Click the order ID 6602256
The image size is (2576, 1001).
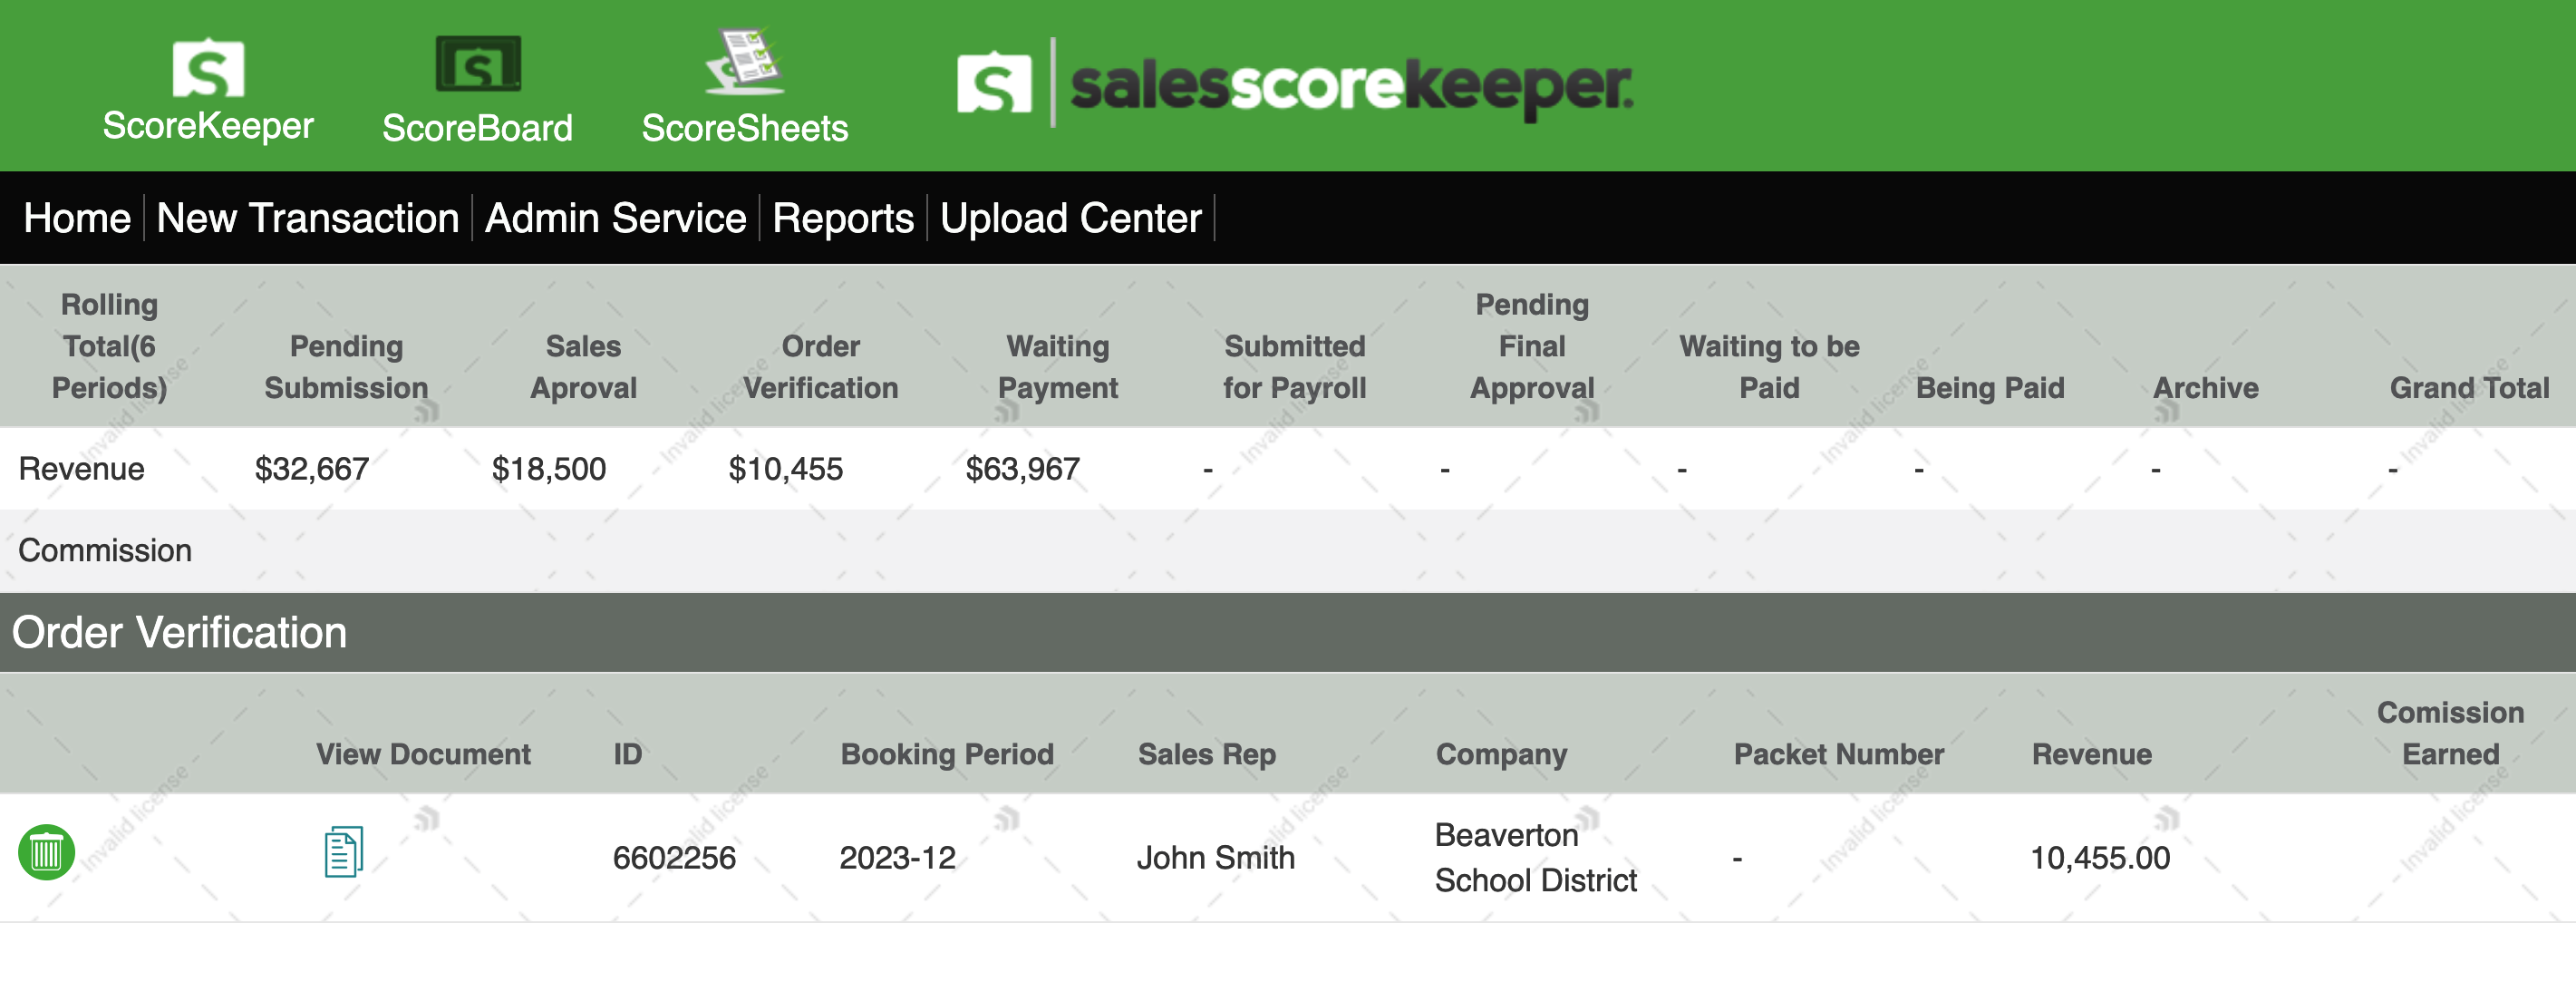pyautogui.click(x=674, y=858)
